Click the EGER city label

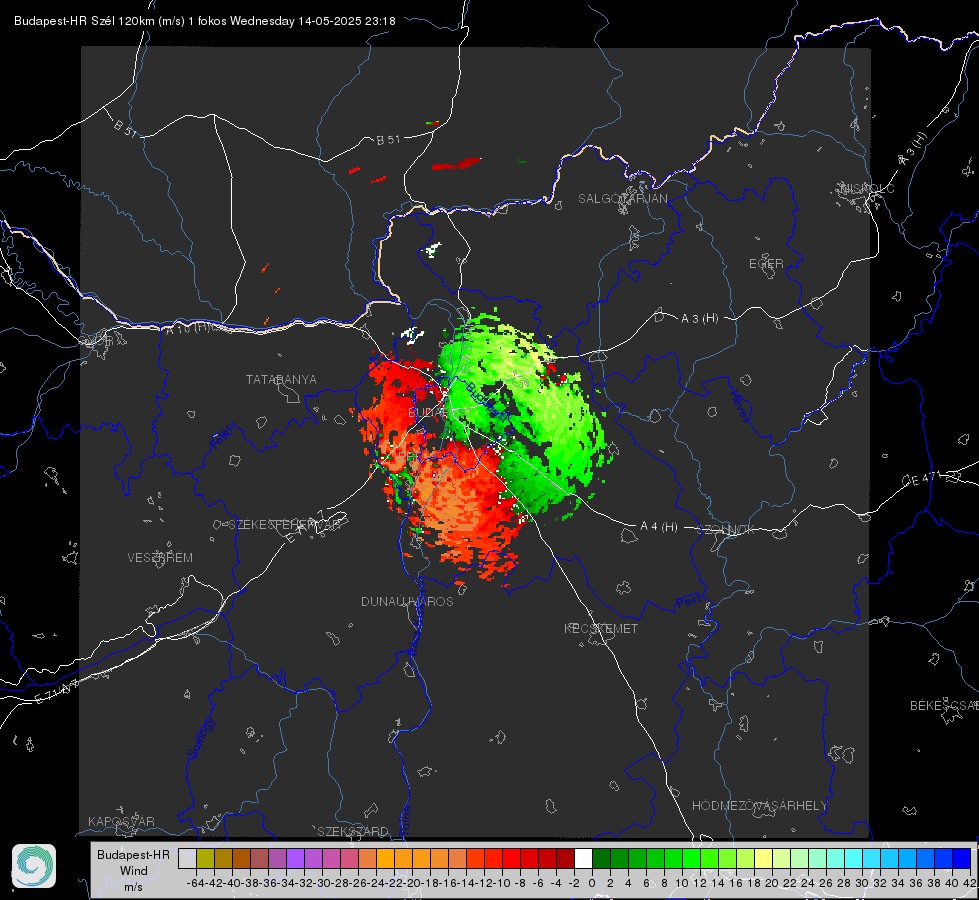(766, 264)
